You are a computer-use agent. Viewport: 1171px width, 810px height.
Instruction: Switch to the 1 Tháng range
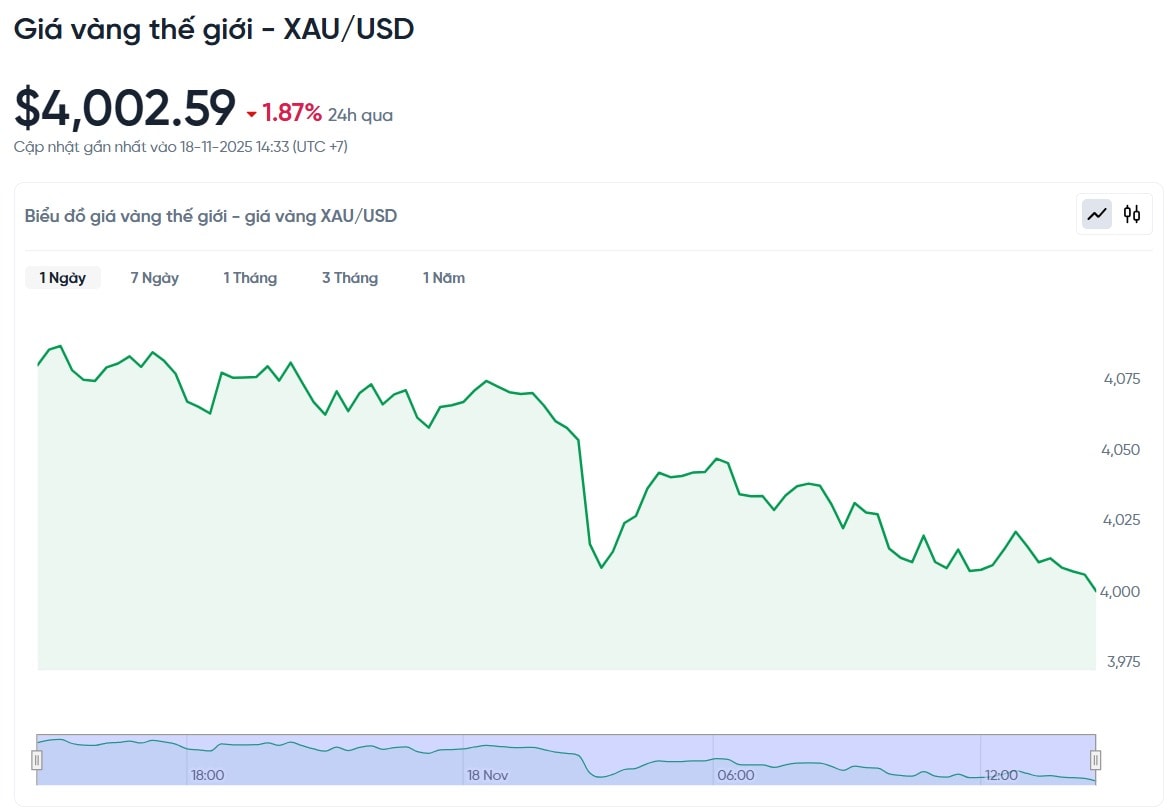[x=250, y=278]
